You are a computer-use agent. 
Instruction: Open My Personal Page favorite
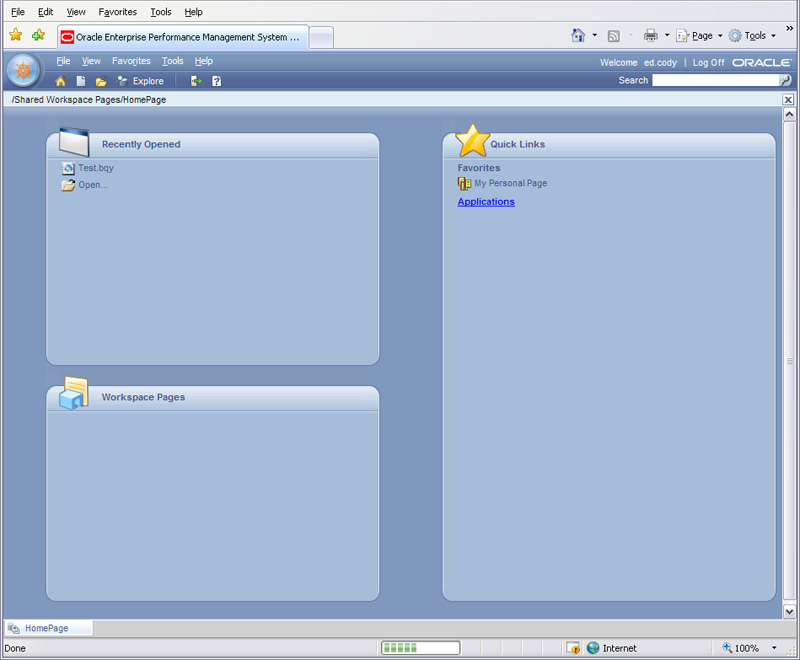coord(511,183)
